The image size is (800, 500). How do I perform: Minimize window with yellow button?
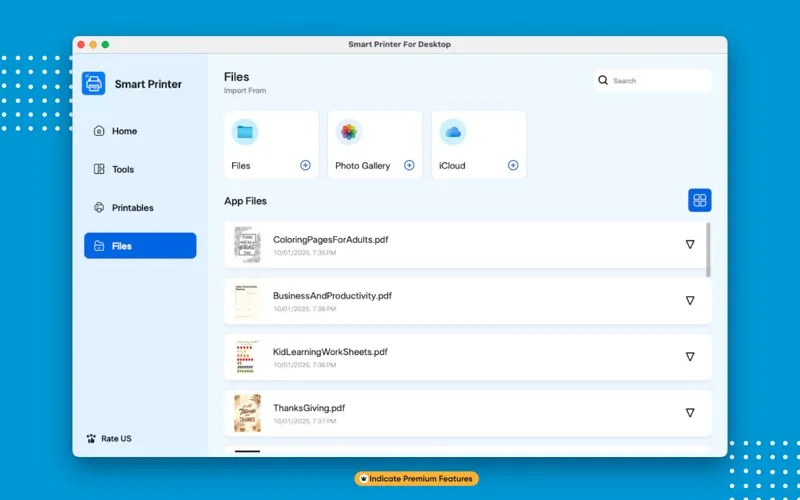click(x=93, y=45)
